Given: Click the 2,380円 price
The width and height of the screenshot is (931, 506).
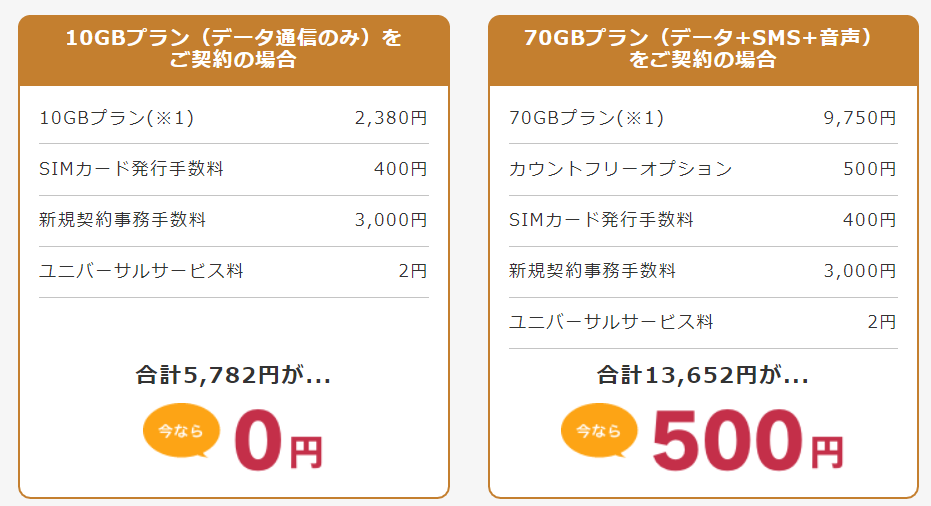Looking at the screenshot, I should click(x=390, y=118).
